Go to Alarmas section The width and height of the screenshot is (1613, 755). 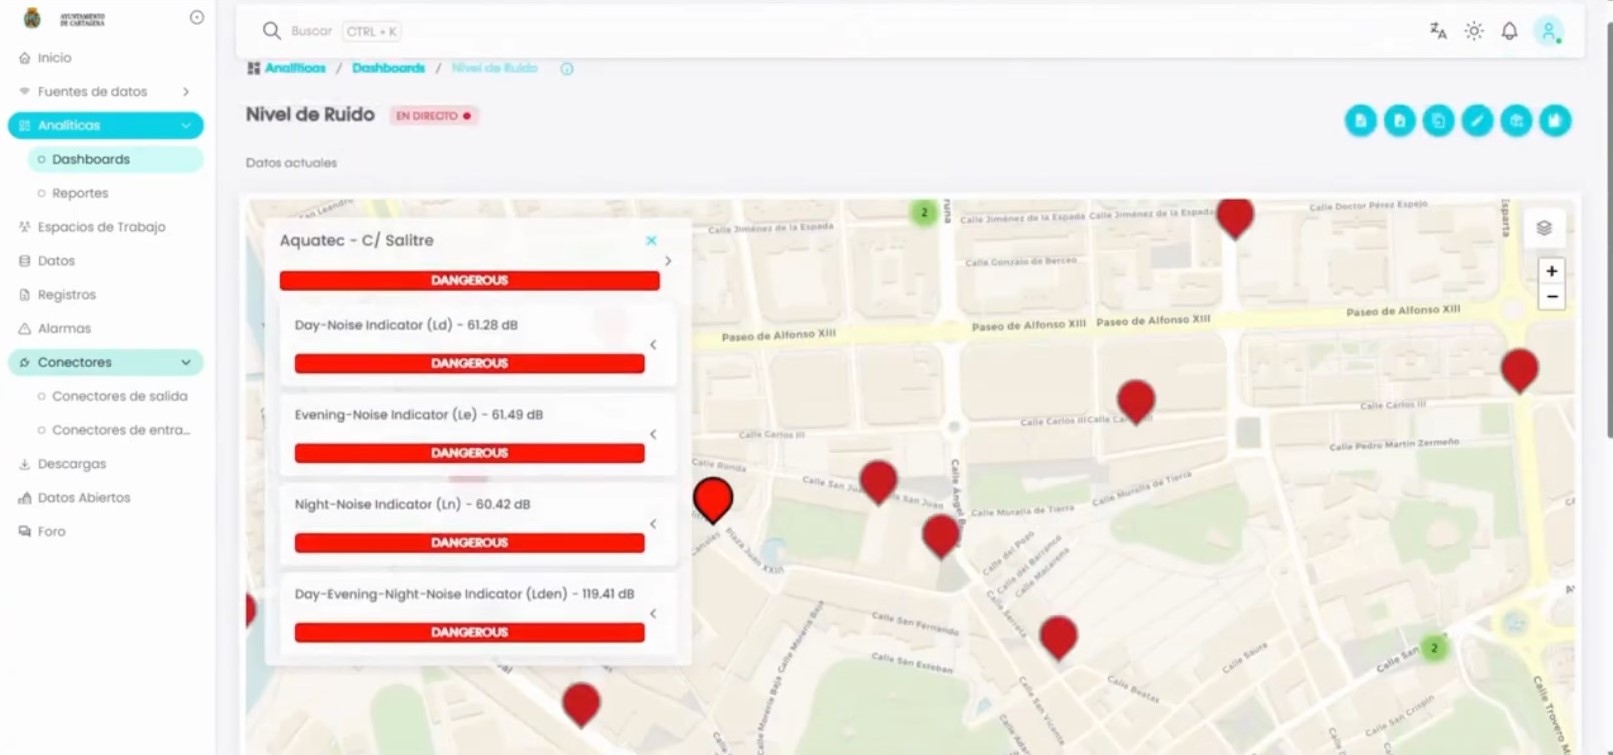(64, 329)
